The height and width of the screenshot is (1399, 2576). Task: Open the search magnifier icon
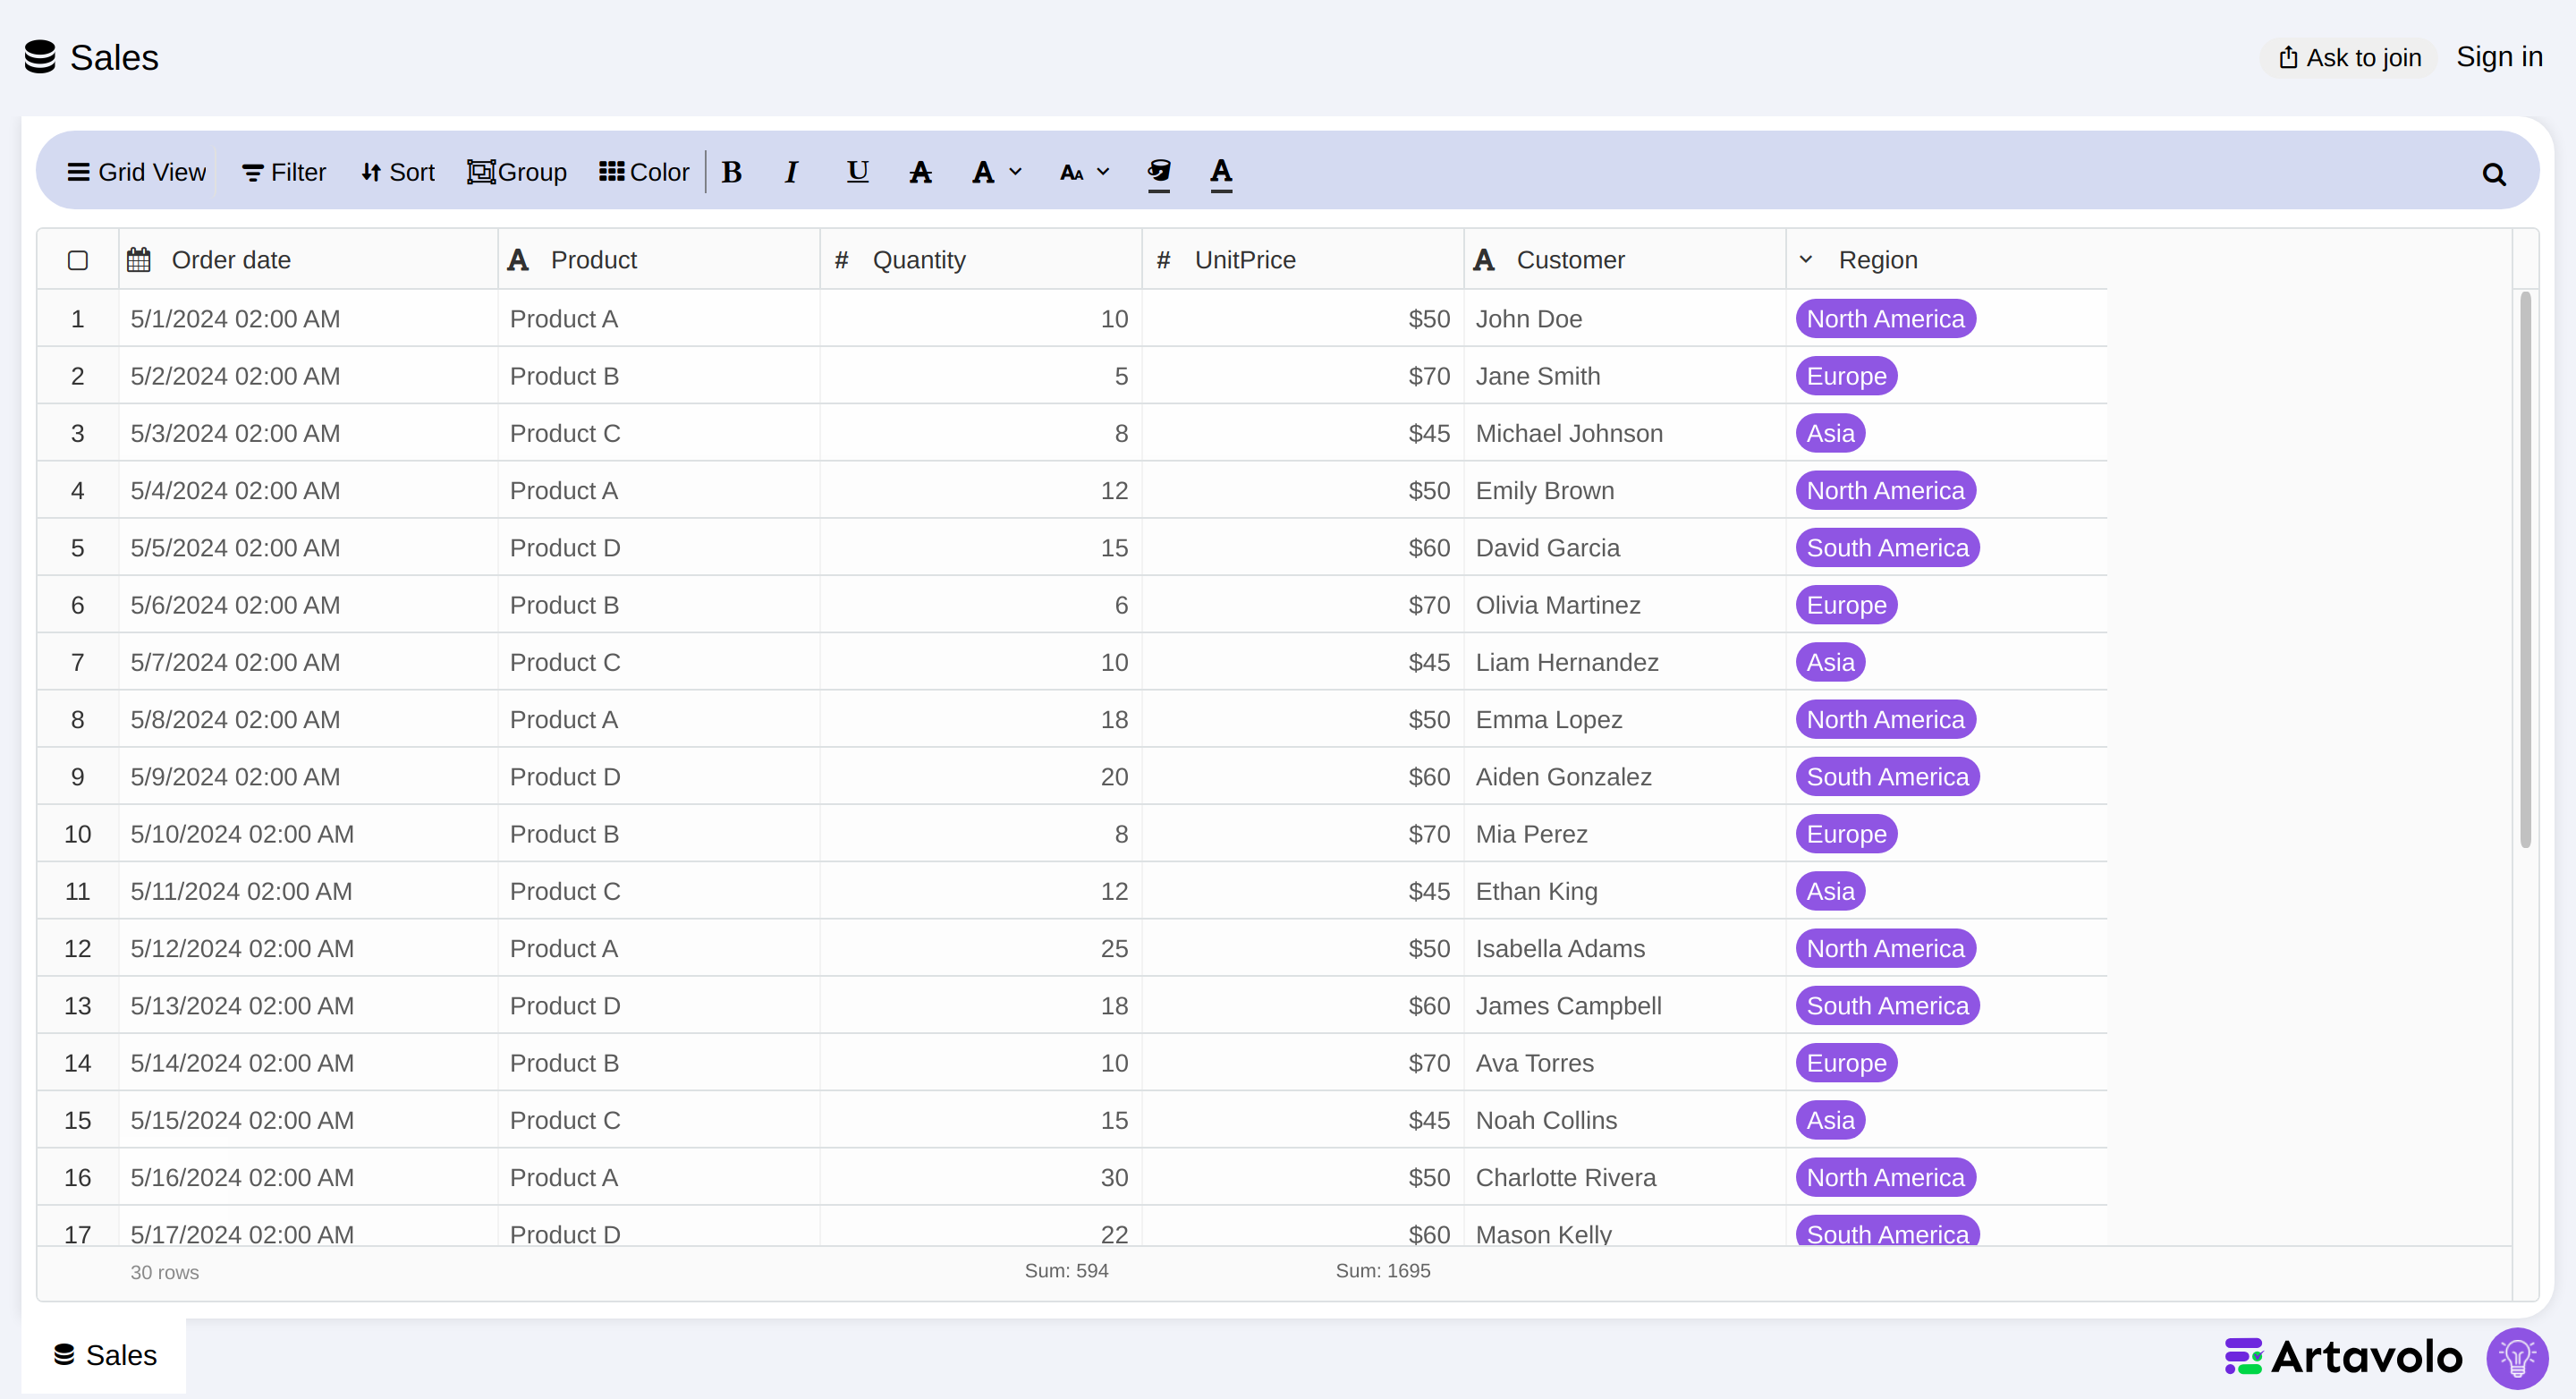(x=2493, y=175)
